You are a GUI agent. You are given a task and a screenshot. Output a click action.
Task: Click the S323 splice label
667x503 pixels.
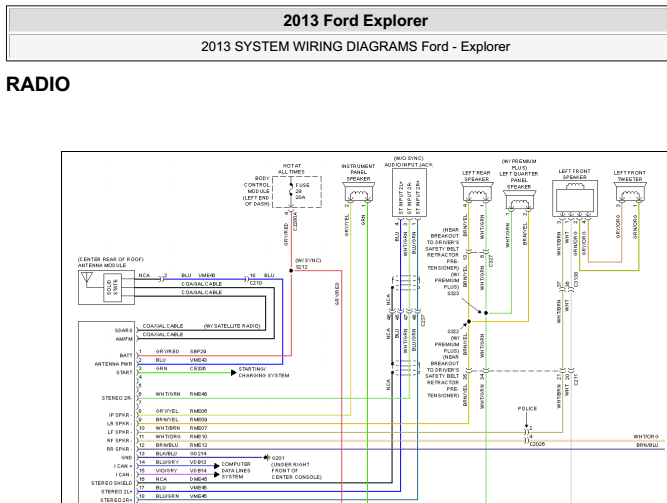point(453,294)
